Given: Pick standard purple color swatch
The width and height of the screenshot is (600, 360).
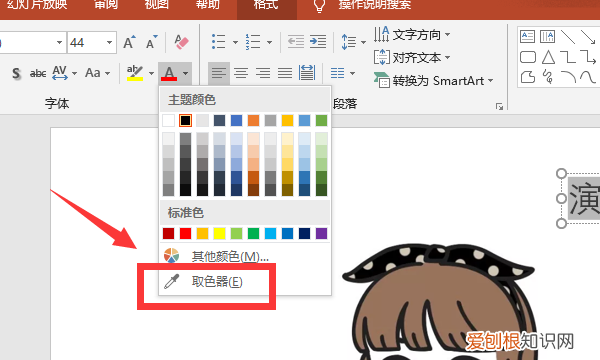Looking at the screenshot, I should pos(321,233).
